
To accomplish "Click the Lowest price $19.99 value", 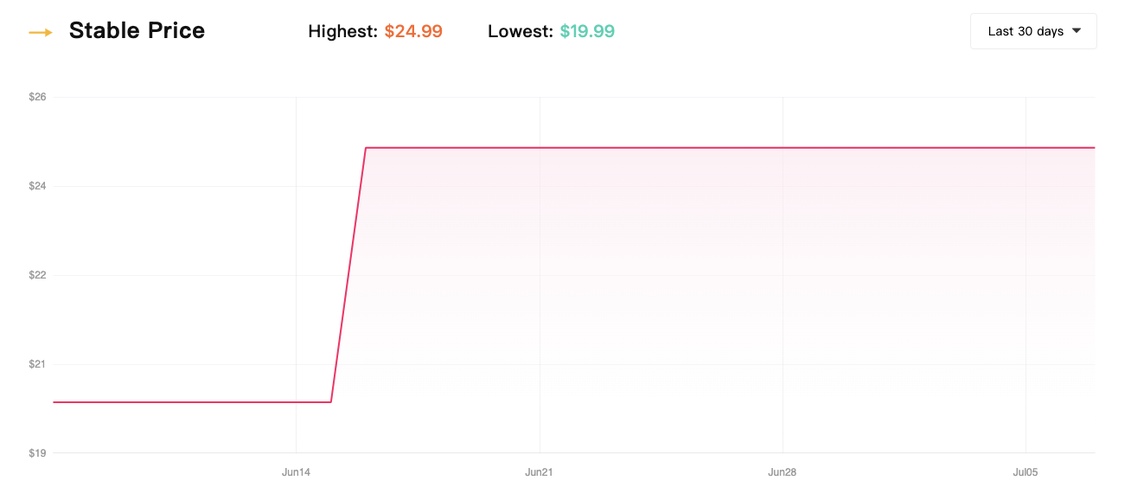I will (x=587, y=32).
